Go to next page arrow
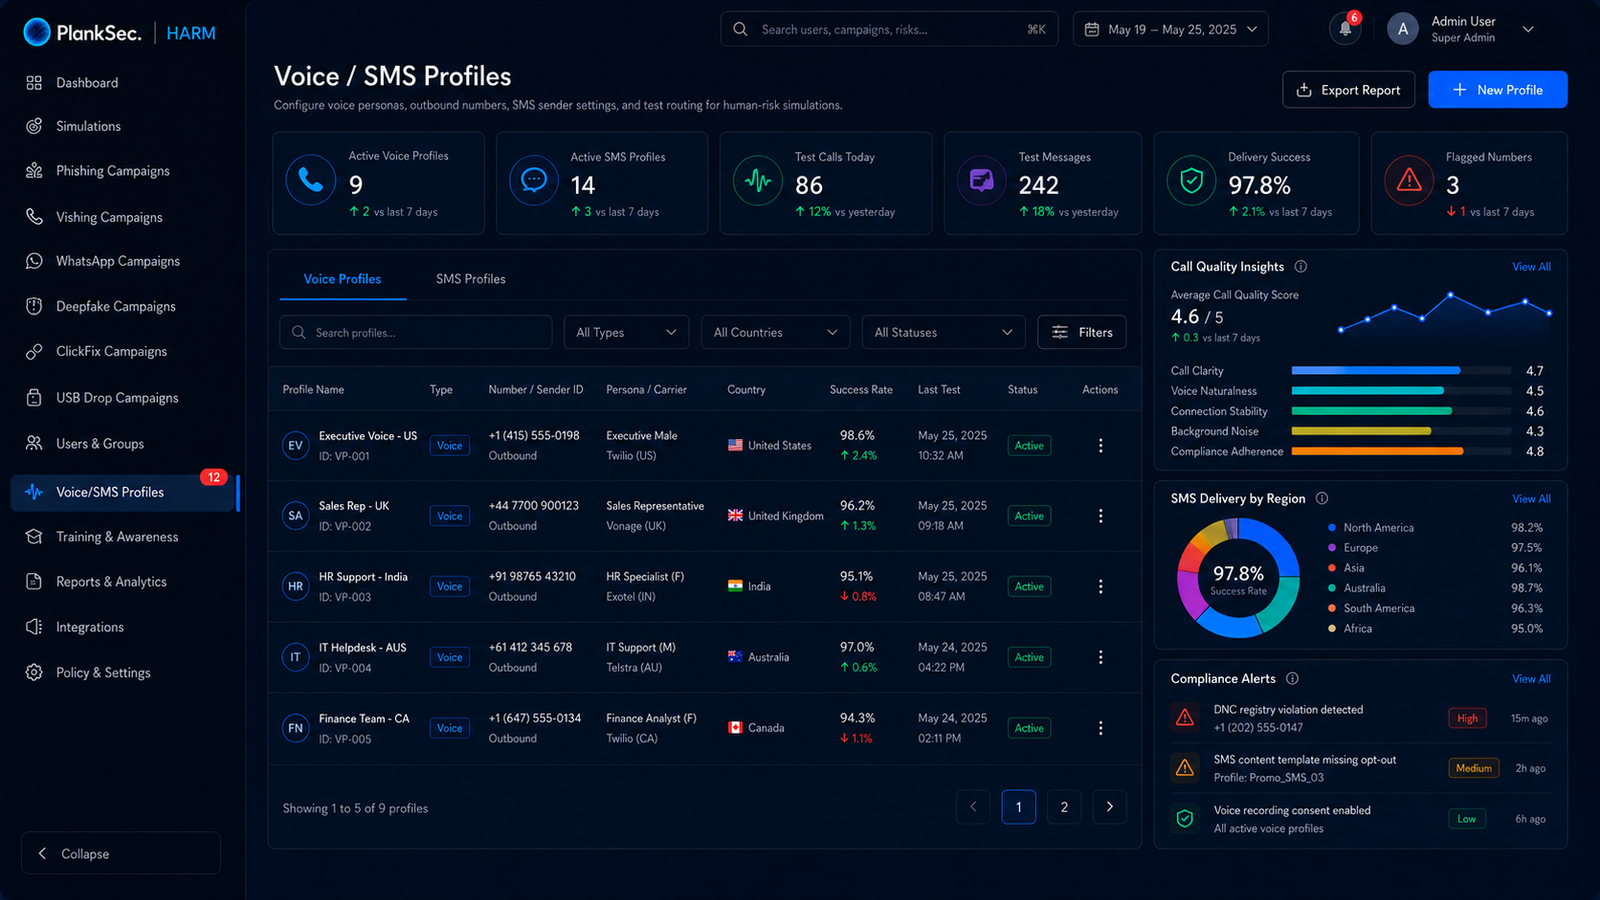1600x900 pixels. pyautogui.click(x=1109, y=807)
